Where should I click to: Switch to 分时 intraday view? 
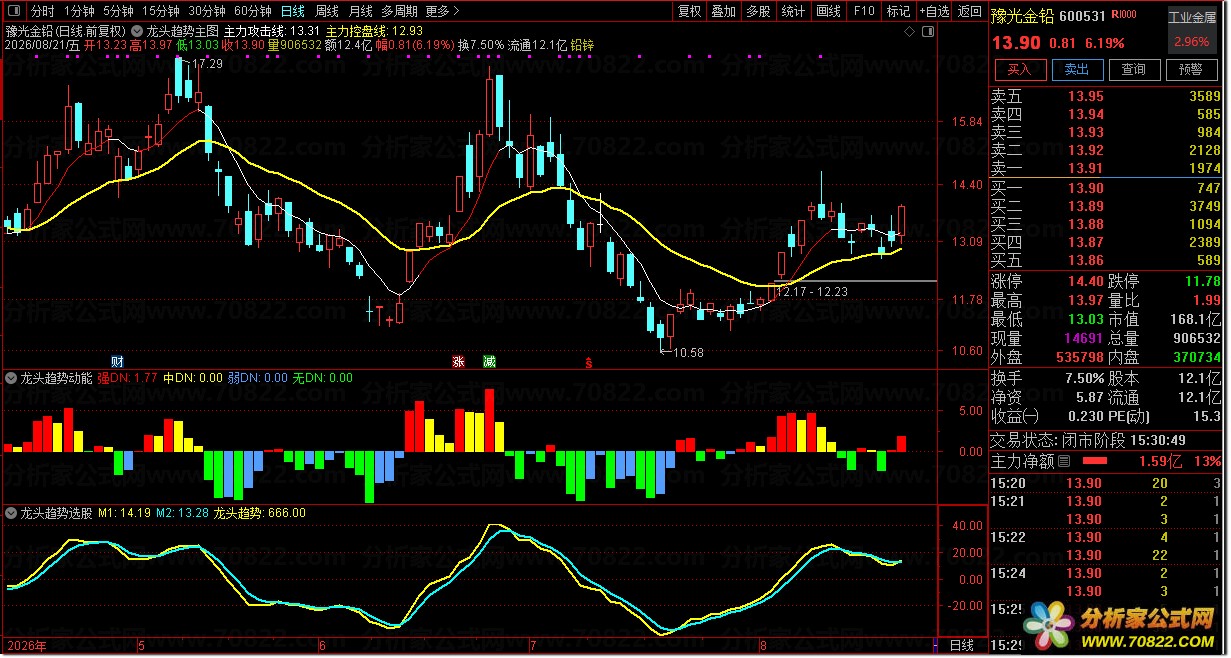tap(42, 12)
